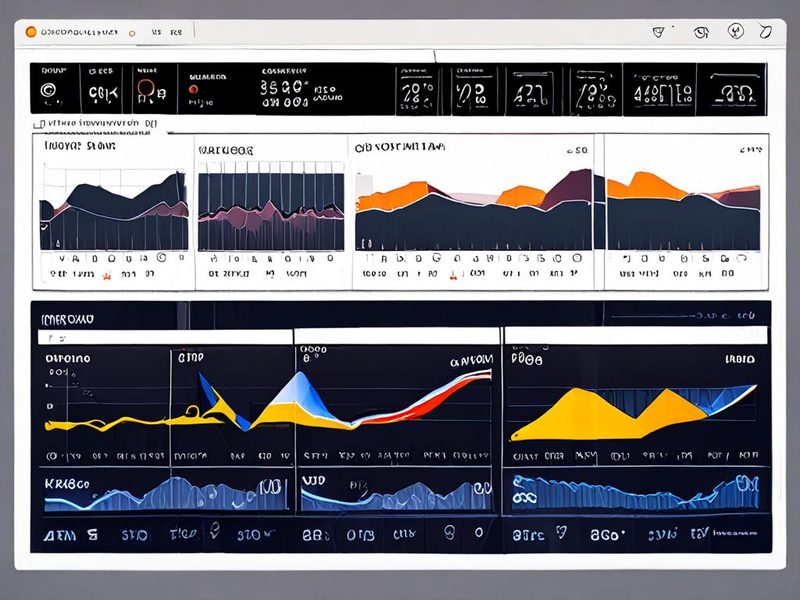Click the middle white input bar in the dark panel

point(397,336)
